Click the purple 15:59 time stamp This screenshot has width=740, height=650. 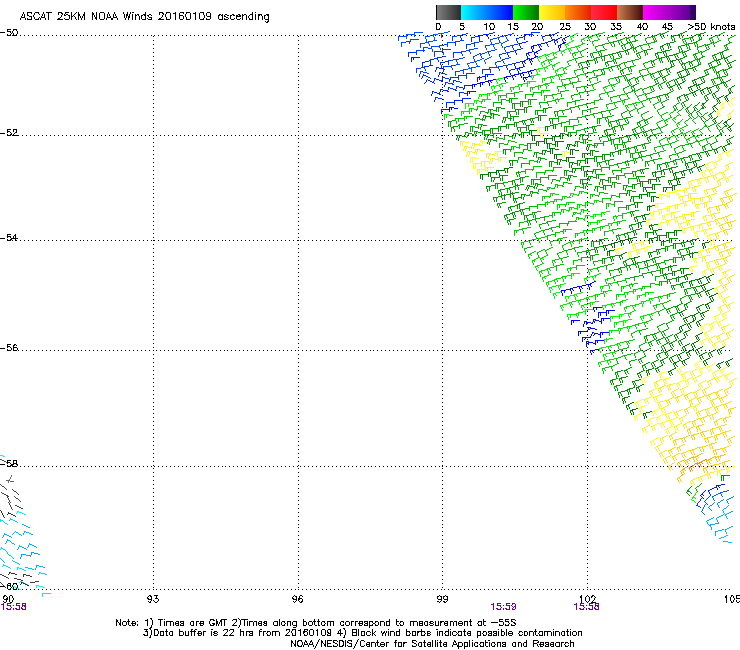point(503,607)
